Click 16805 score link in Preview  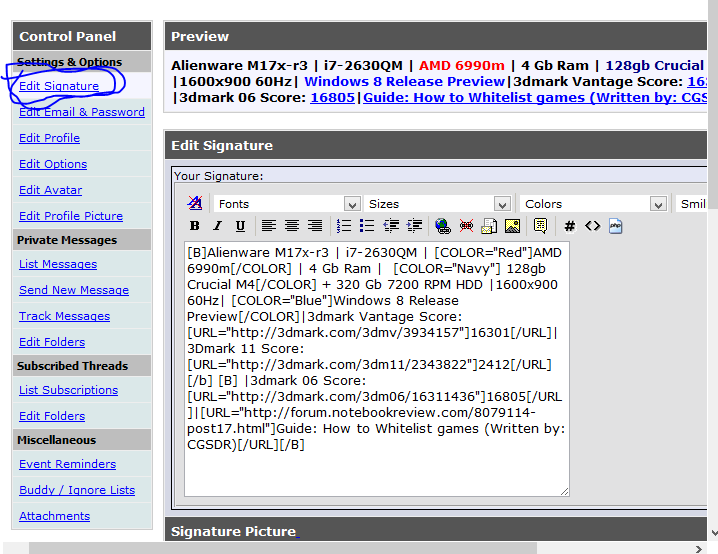(x=332, y=98)
